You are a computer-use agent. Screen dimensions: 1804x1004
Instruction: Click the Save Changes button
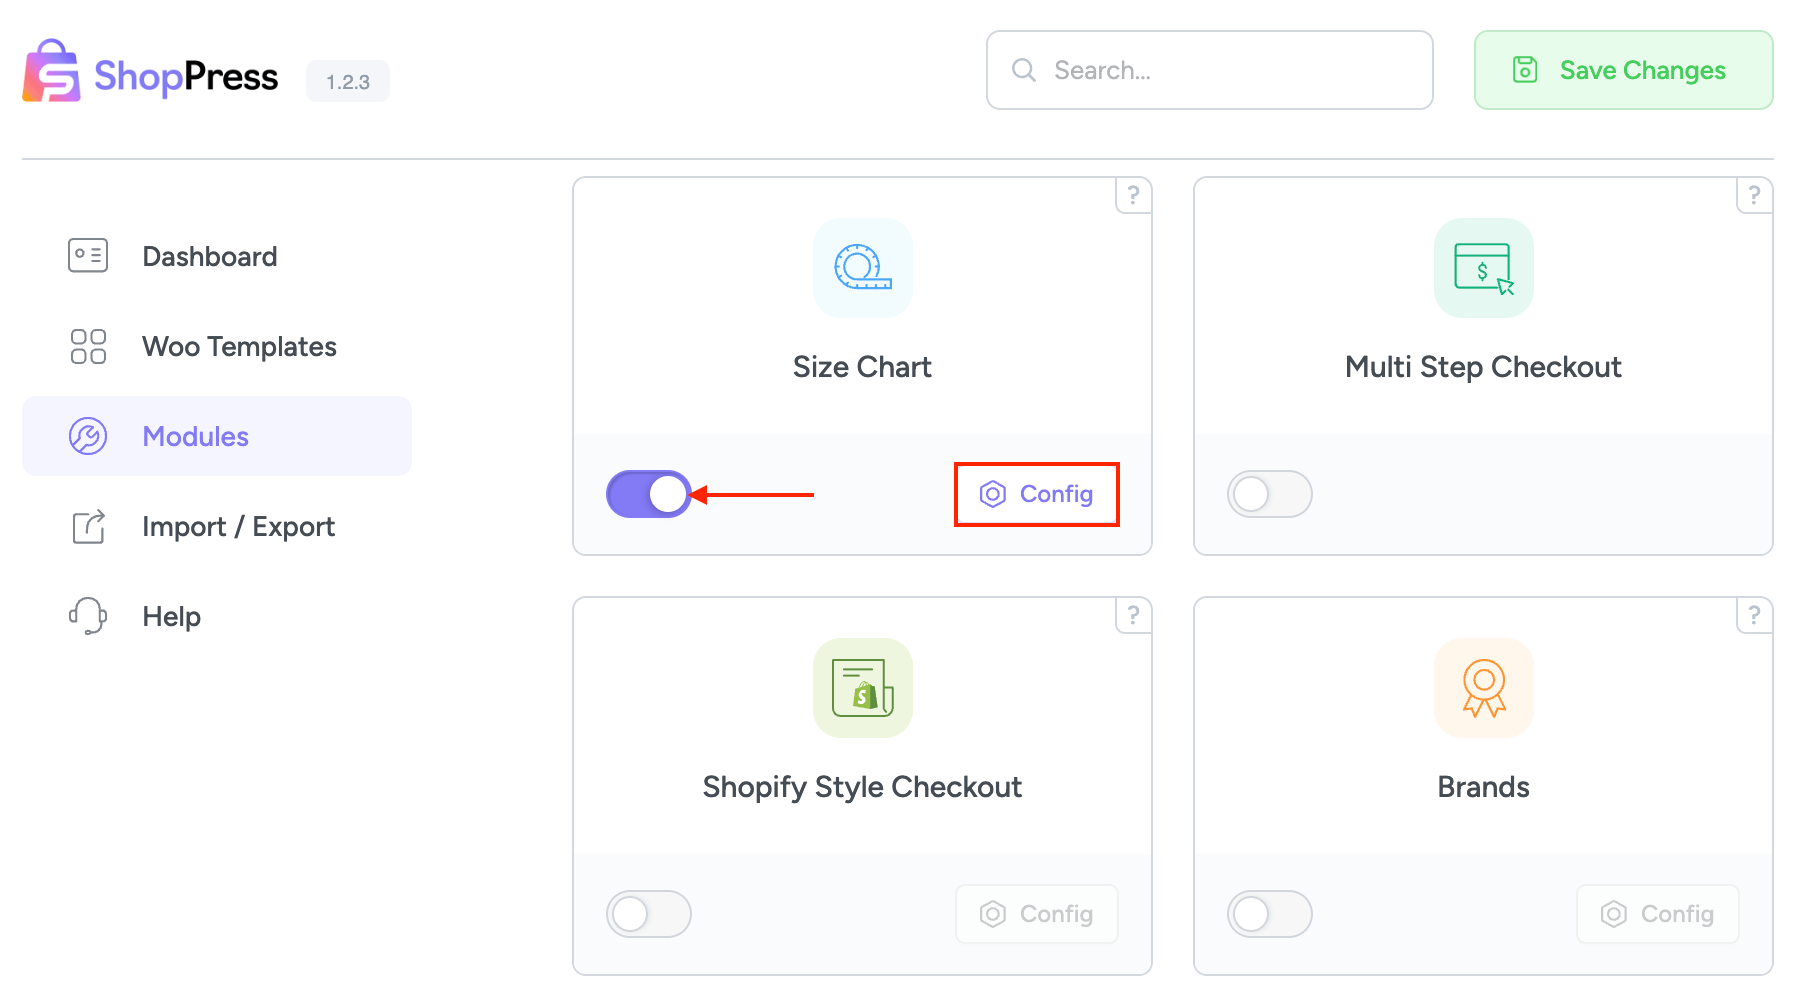tap(1622, 70)
